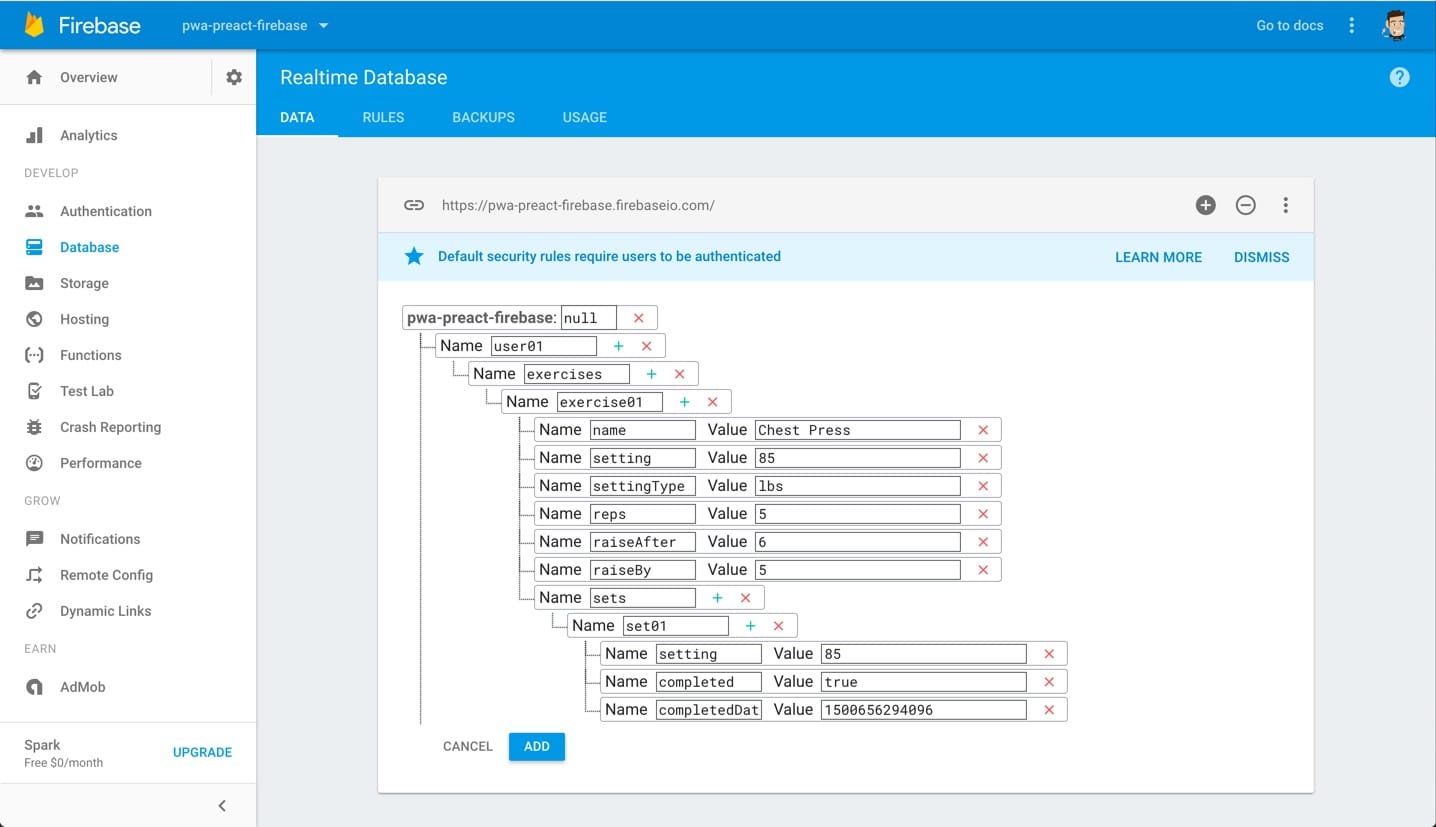Remove the raiseAfter row
Screen dimensions: 1436x827
click(x=983, y=542)
